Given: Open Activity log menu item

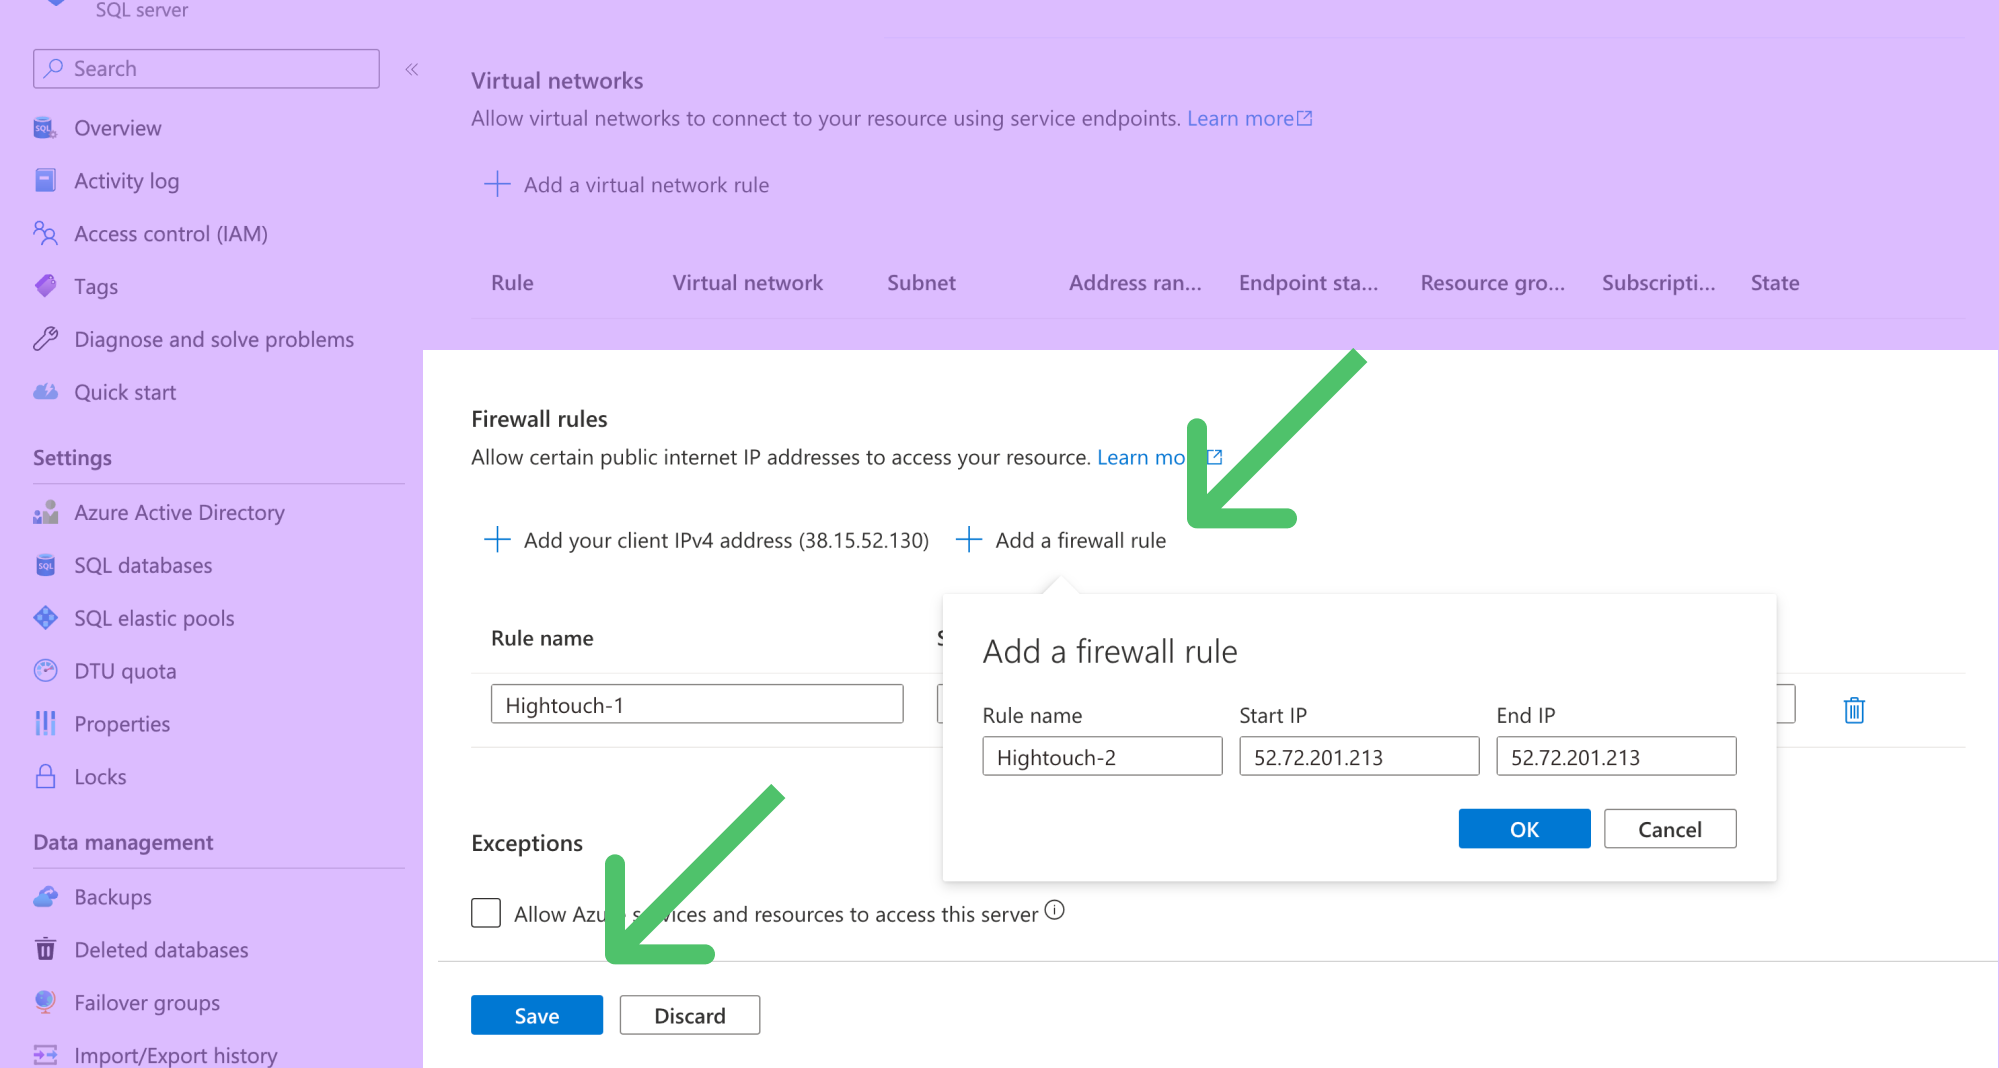Looking at the screenshot, I should click(x=126, y=181).
